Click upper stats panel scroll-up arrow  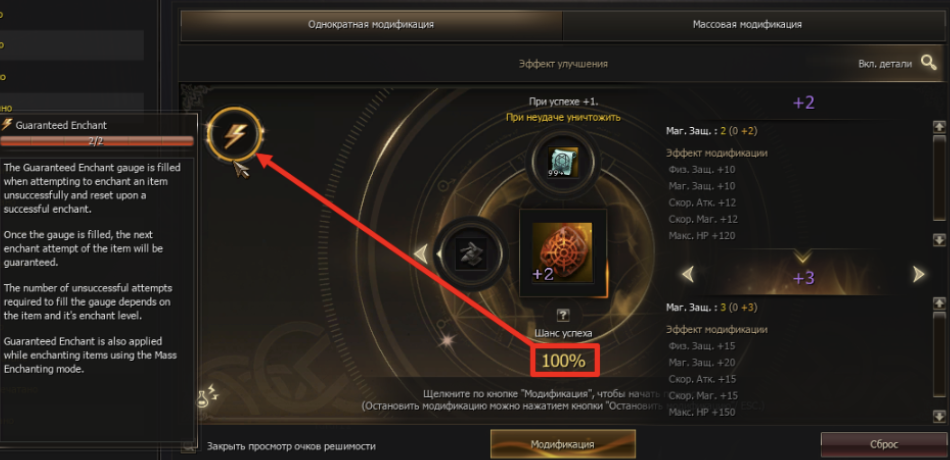(x=939, y=127)
